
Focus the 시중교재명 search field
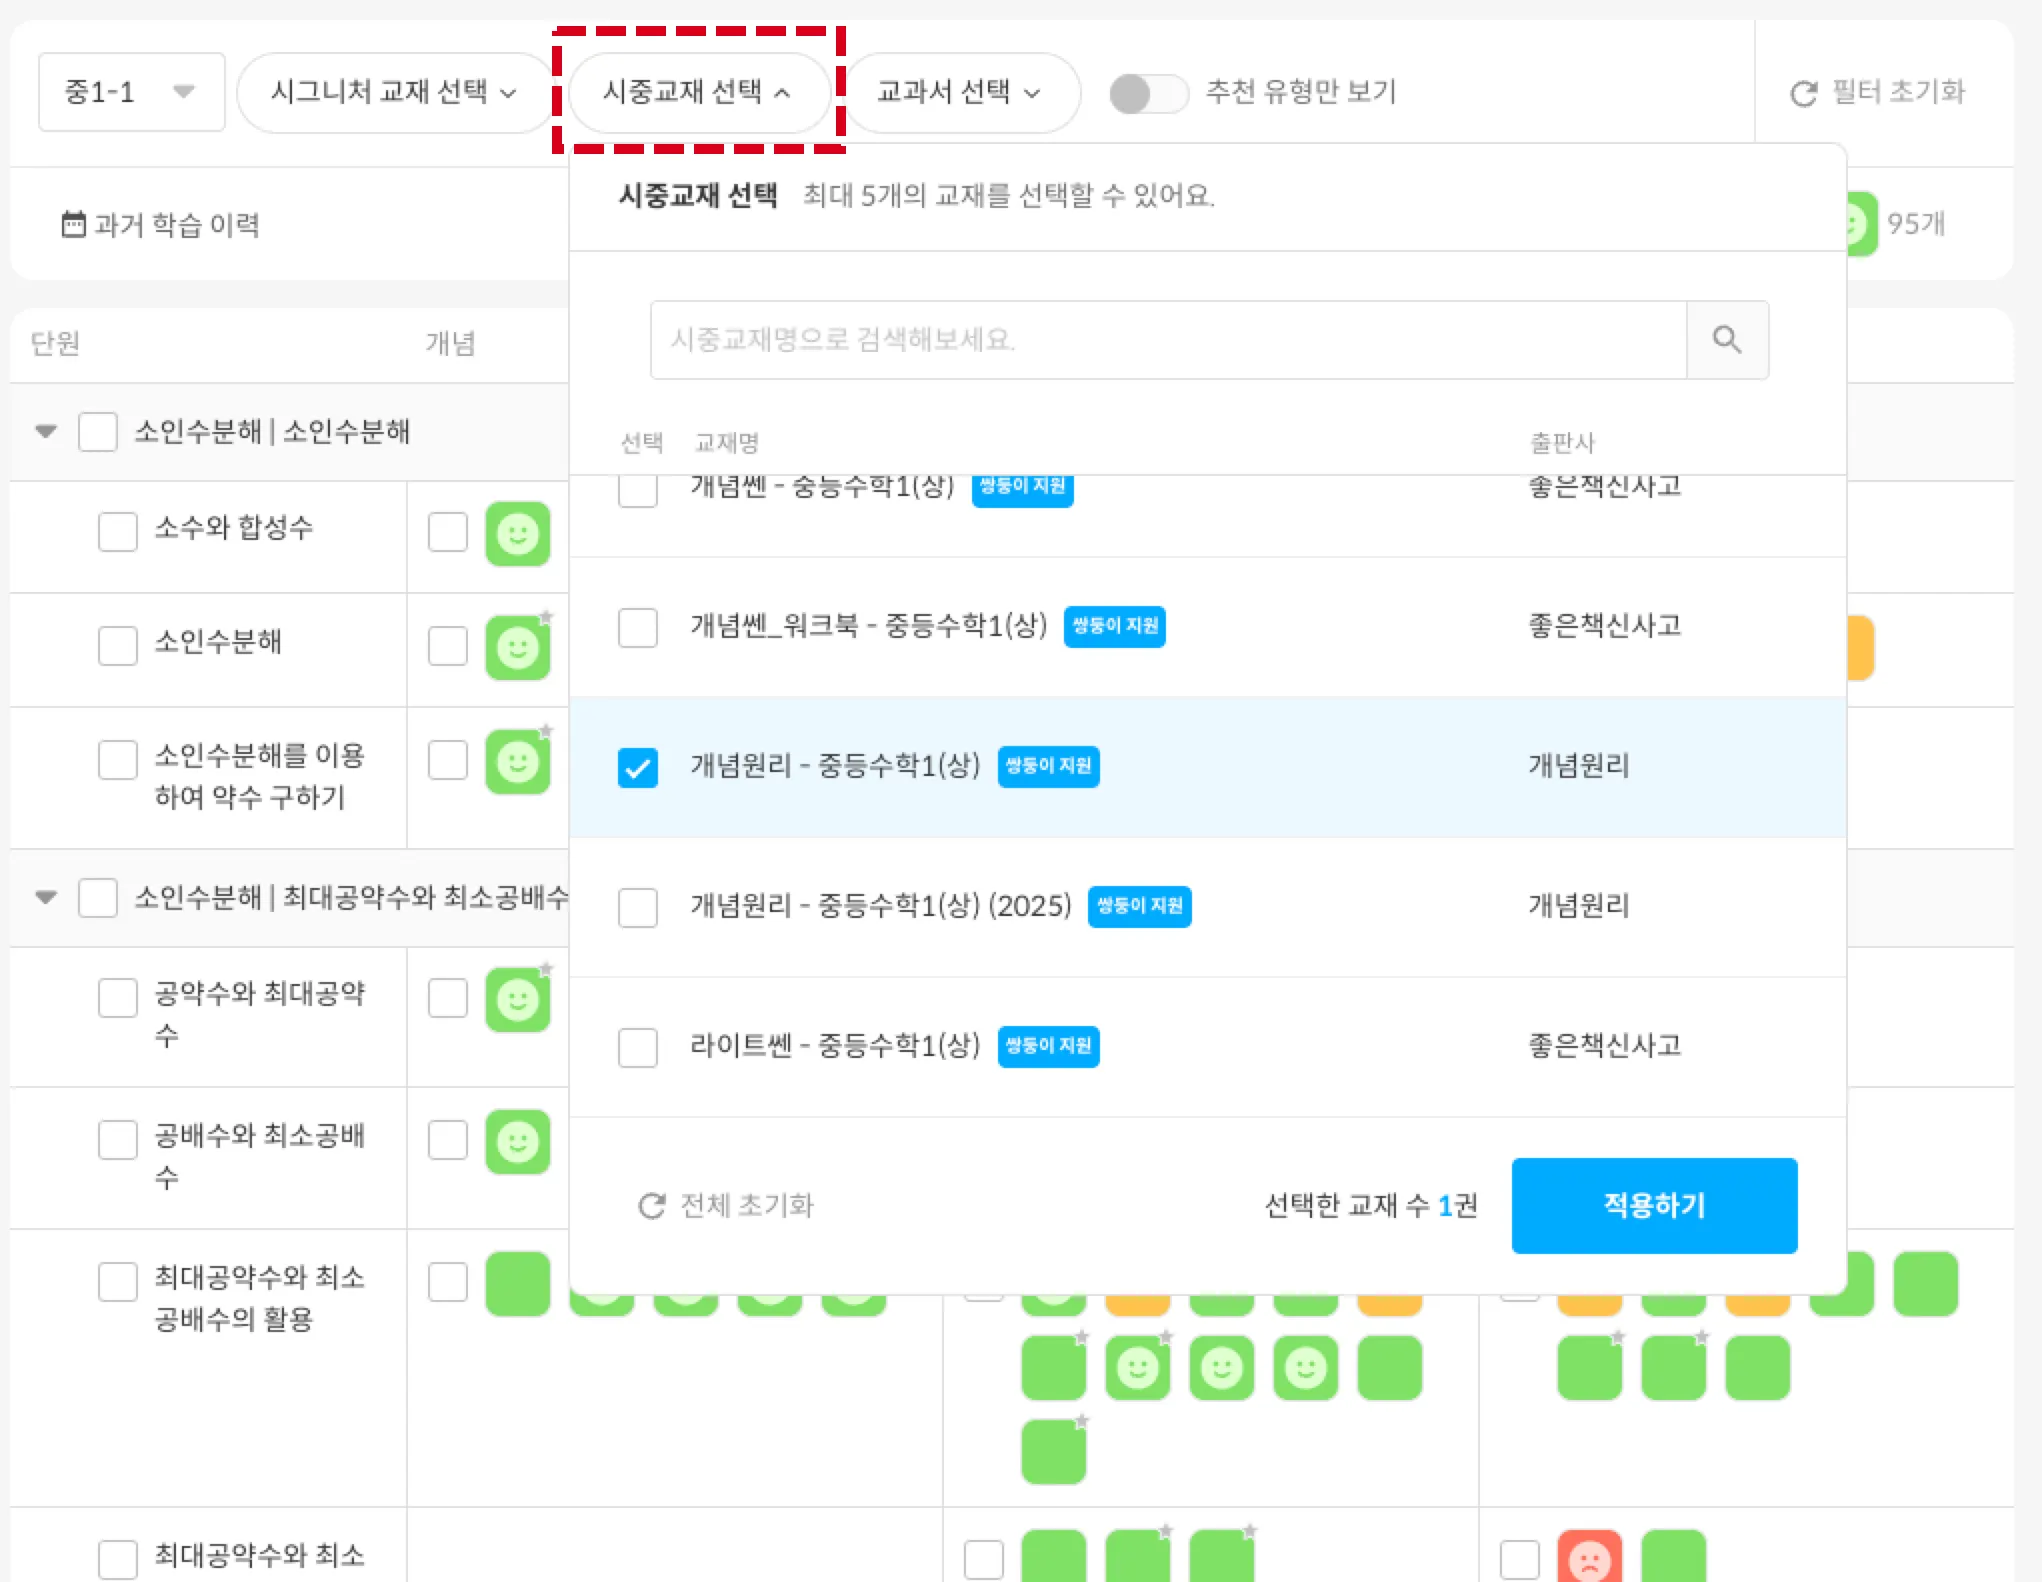(x=1166, y=340)
